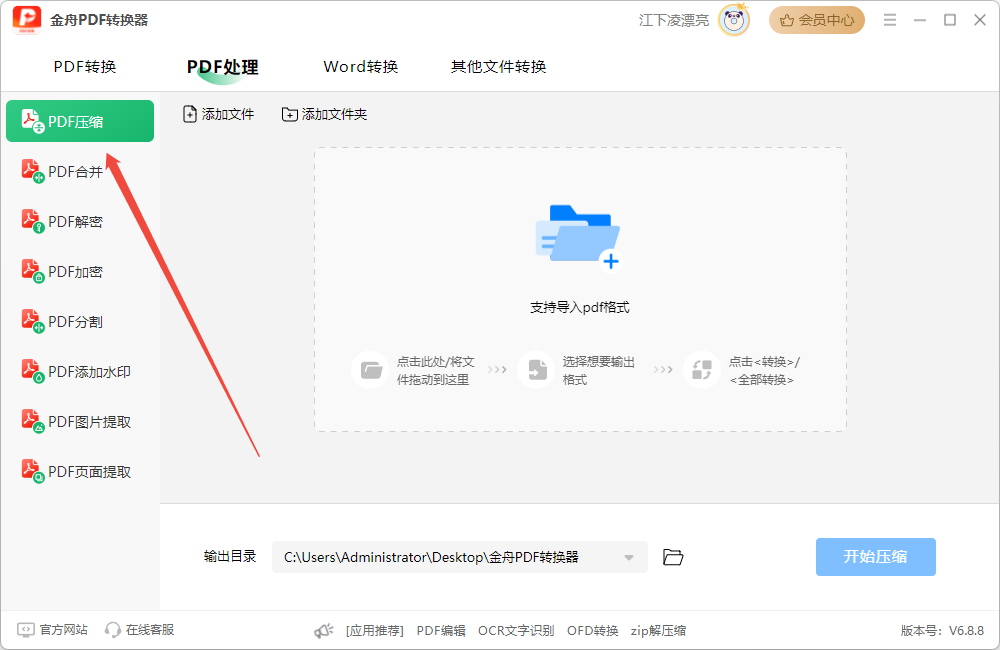This screenshot has height=650, width=1000.
Task: Minimize the application window
Action: click(920, 20)
